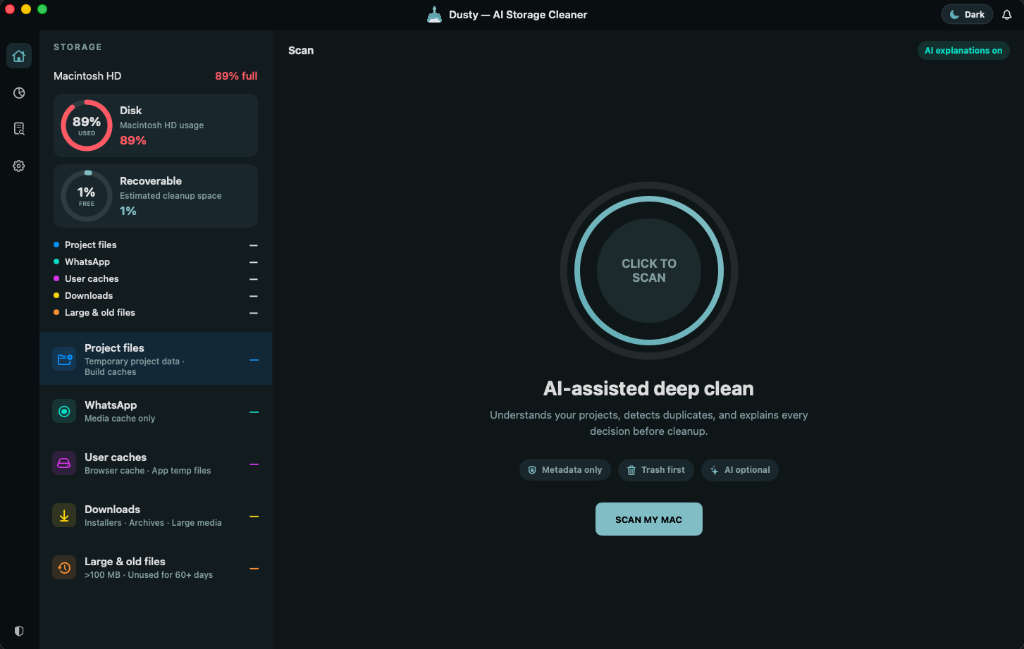1024x649 pixels.
Task: Click the shield icon at sidebar bottom
Action: click(x=19, y=631)
